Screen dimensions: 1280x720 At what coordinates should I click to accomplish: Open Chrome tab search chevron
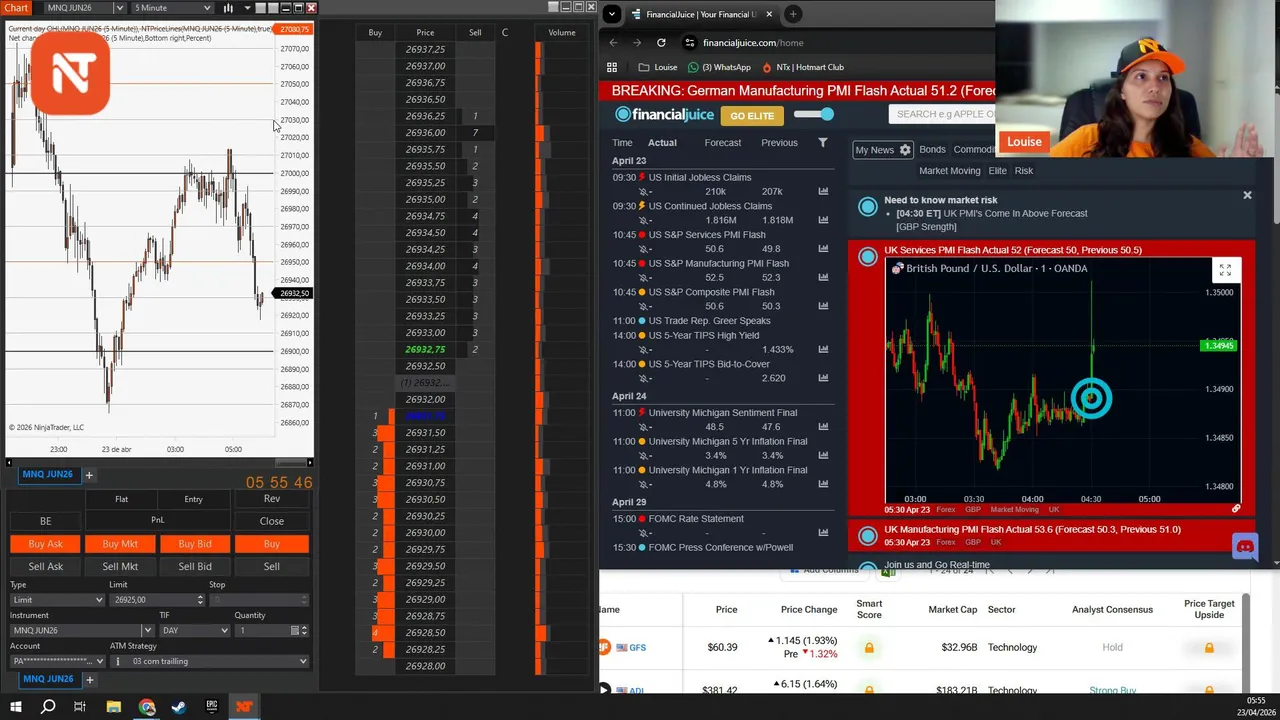click(x=611, y=14)
